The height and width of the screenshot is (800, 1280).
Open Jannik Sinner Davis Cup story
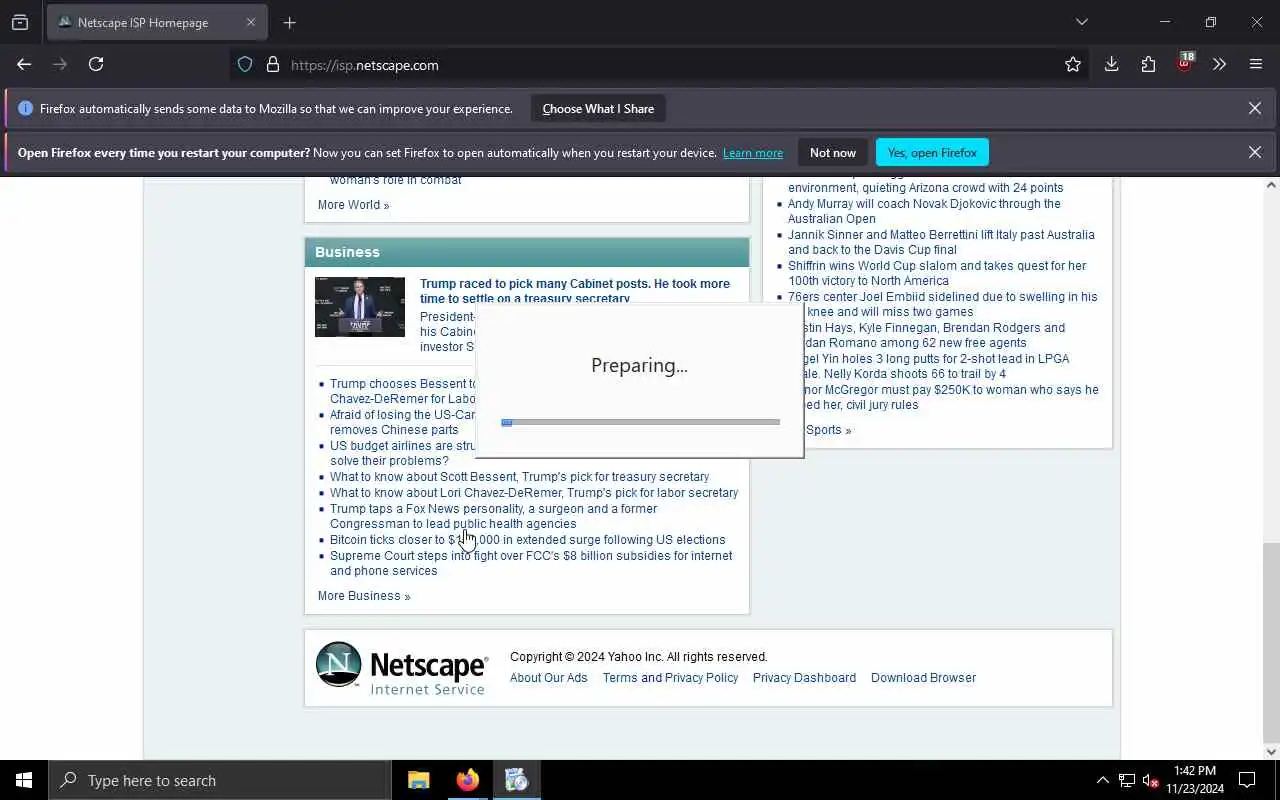click(x=941, y=242)
